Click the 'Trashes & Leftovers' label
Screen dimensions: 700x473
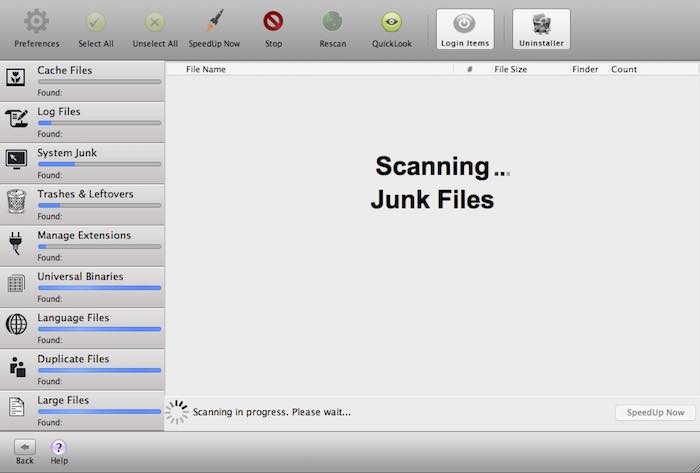click(85, 194)
